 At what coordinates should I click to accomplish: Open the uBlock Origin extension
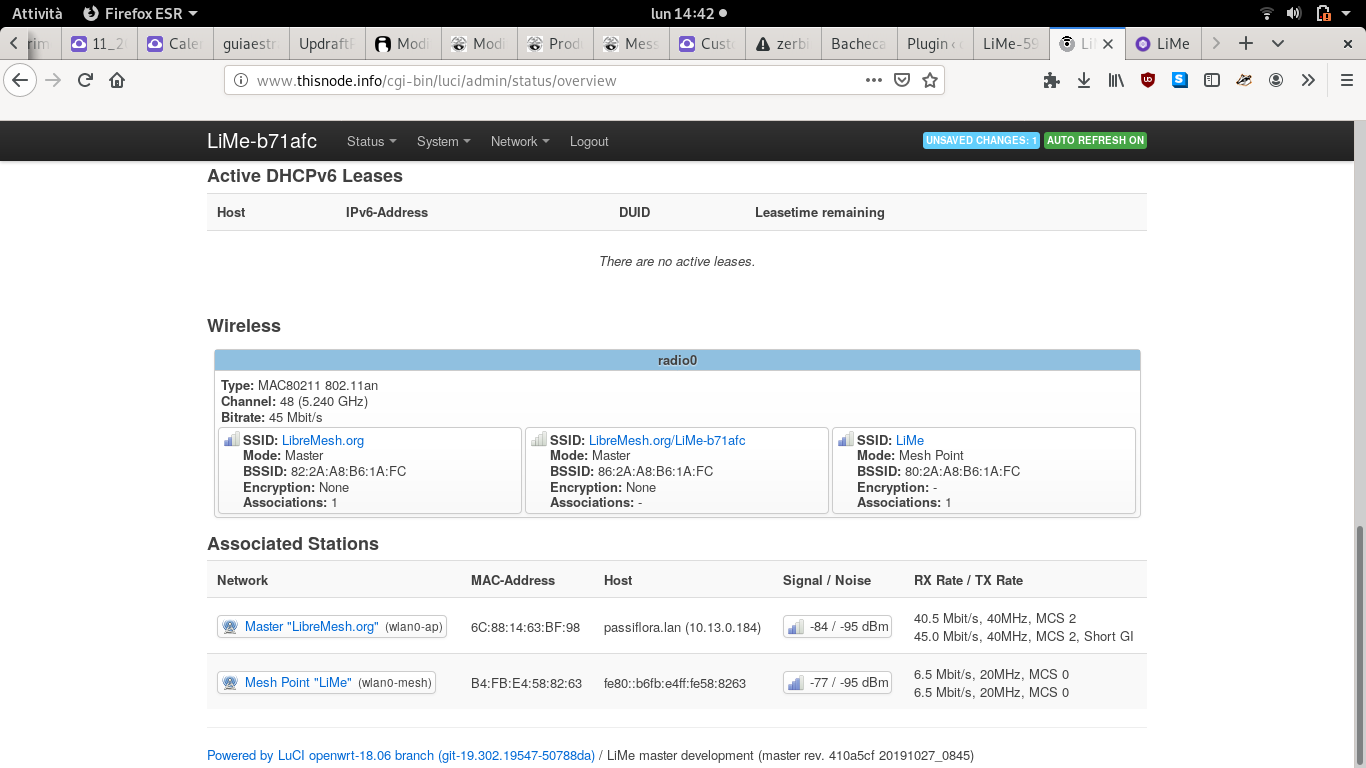tap(1148, 80)
